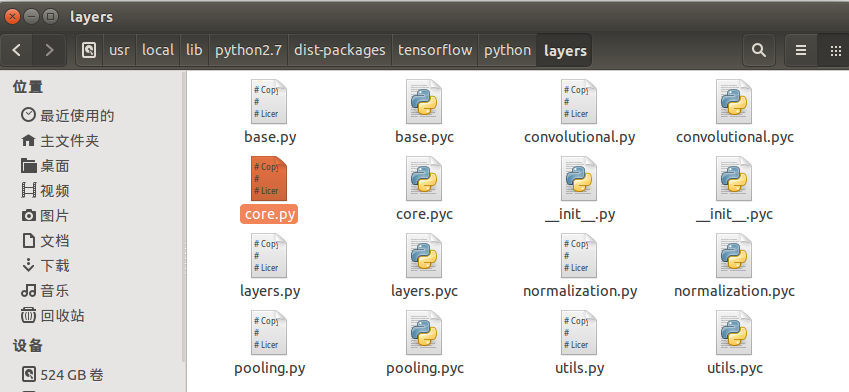The height and width of the screenshot is (392, 849).
Task: Open Downloads (下载) in sidebar
Action: [x=45, y=266]
